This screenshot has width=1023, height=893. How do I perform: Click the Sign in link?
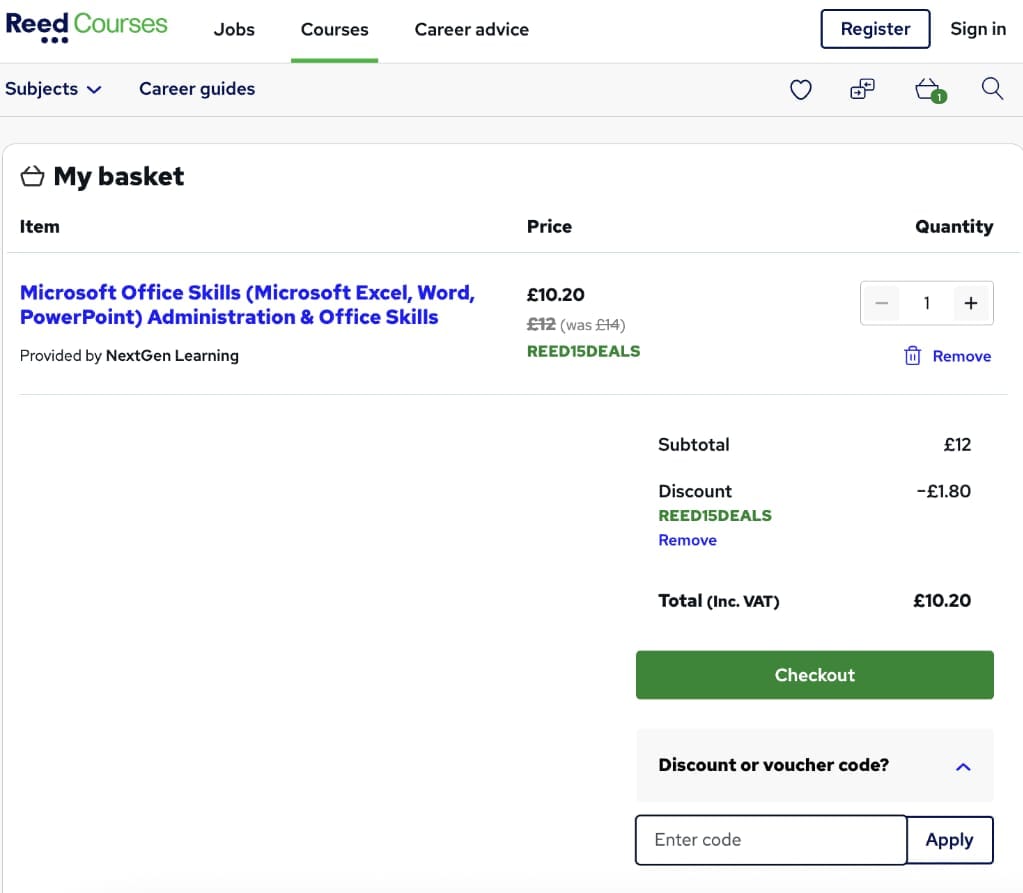[x=978, y=29]
